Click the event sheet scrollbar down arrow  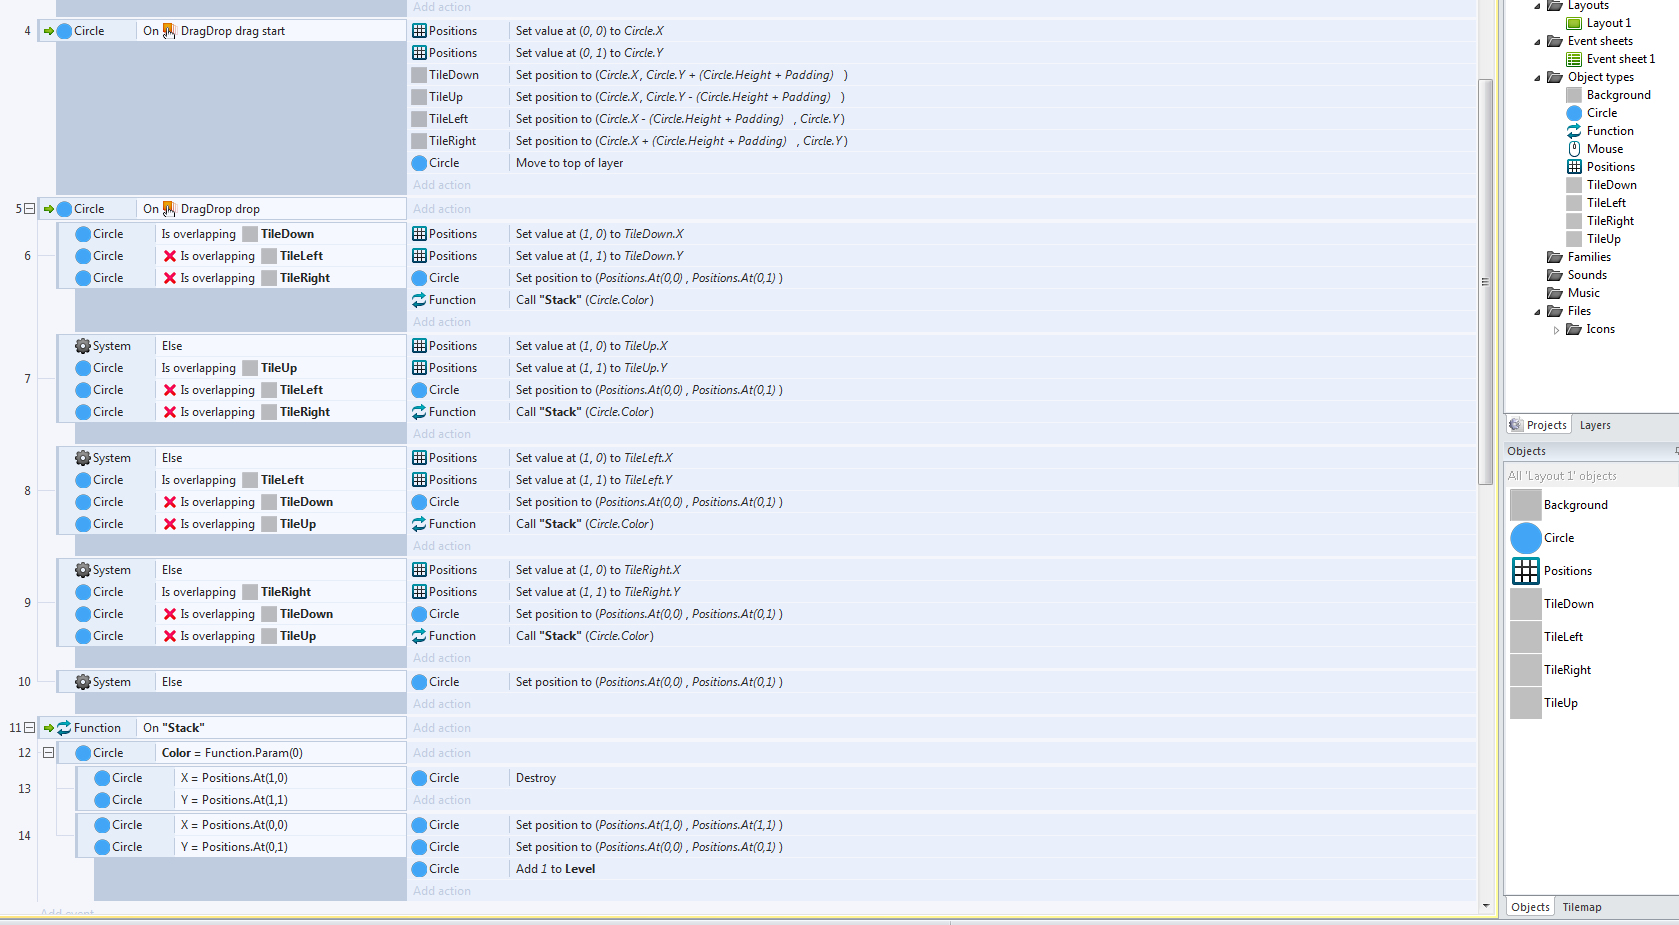1485,906
